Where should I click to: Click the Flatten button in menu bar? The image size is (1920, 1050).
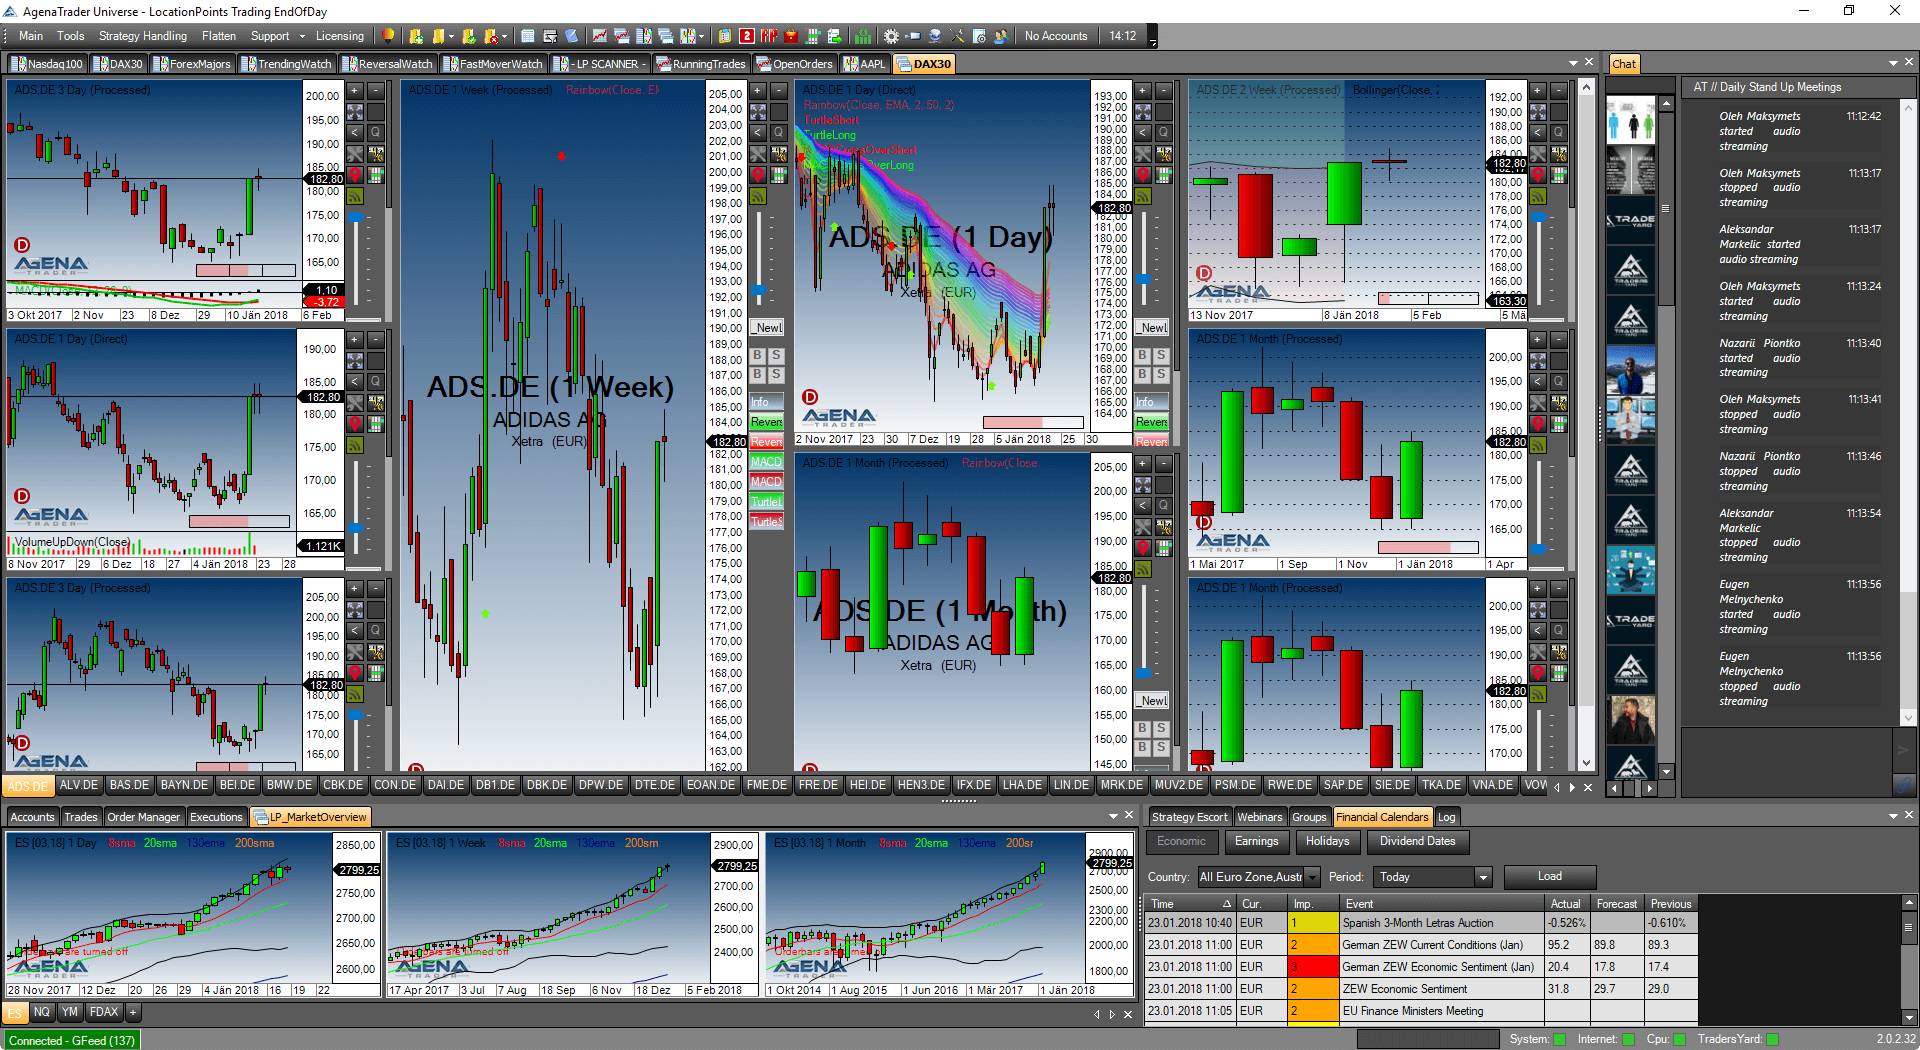point(219,36)
